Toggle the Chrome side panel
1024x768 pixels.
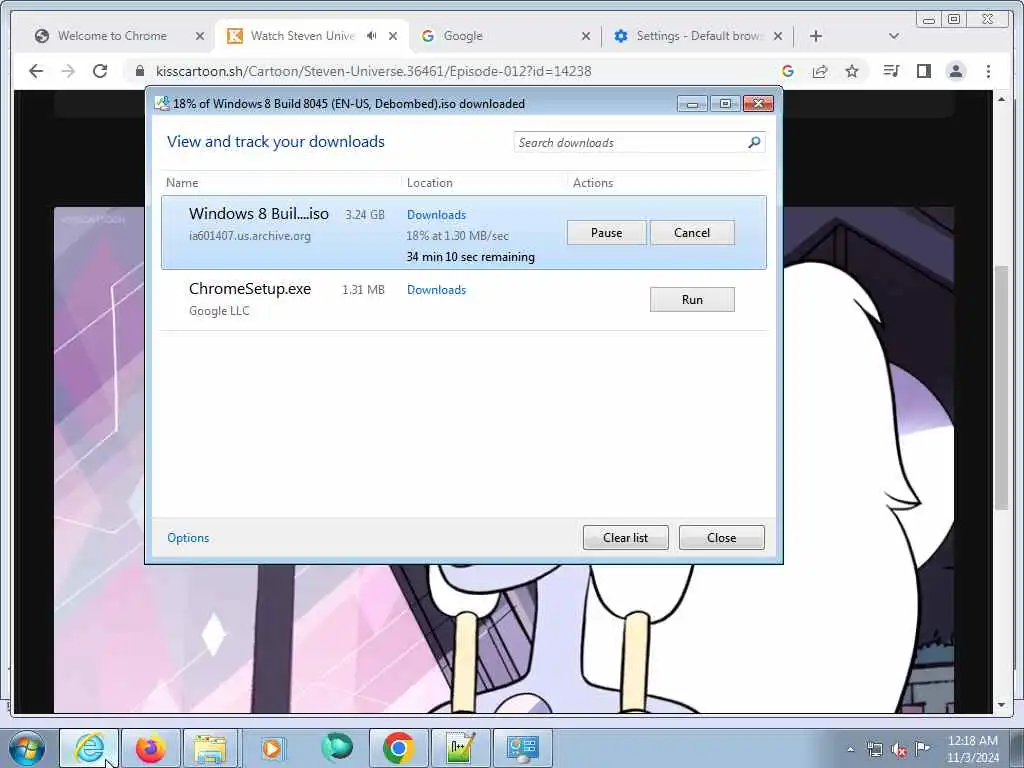pyautogui.click(x=923, y=71)
